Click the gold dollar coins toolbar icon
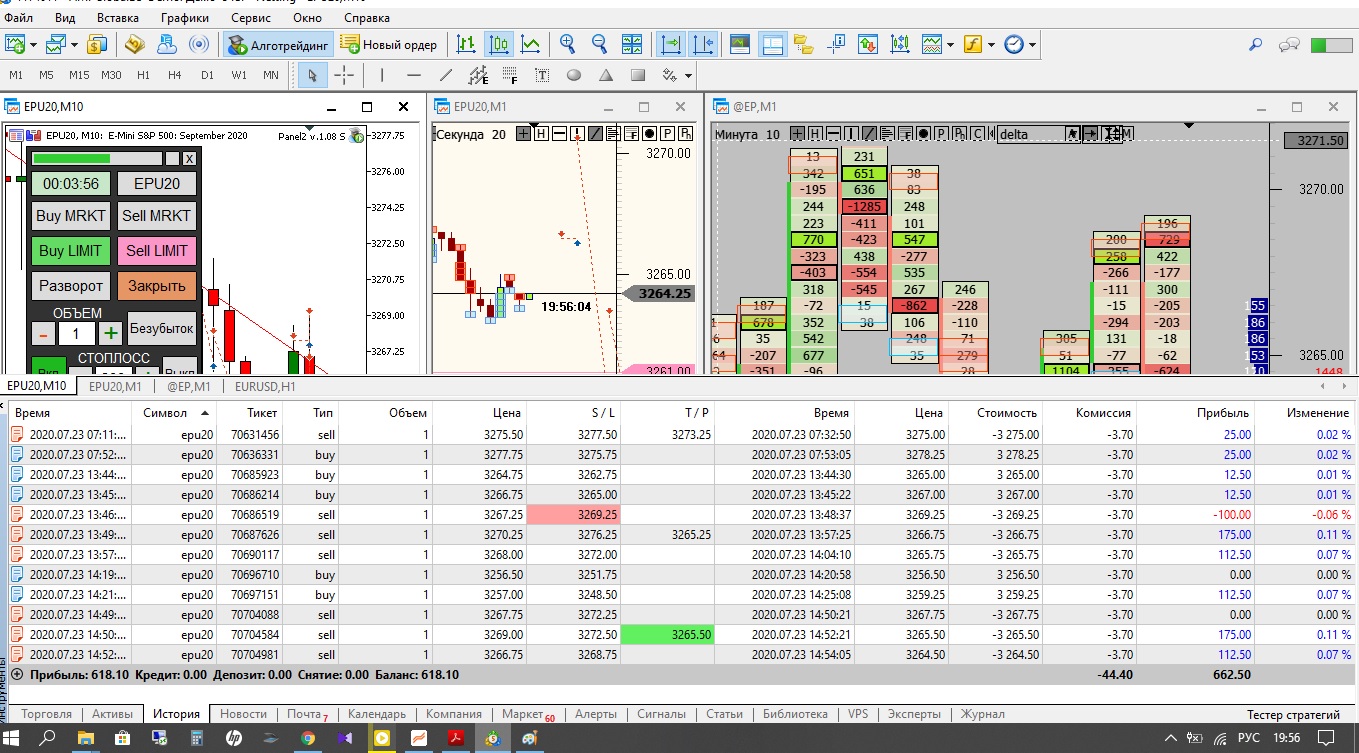 [x=97, y=44]
